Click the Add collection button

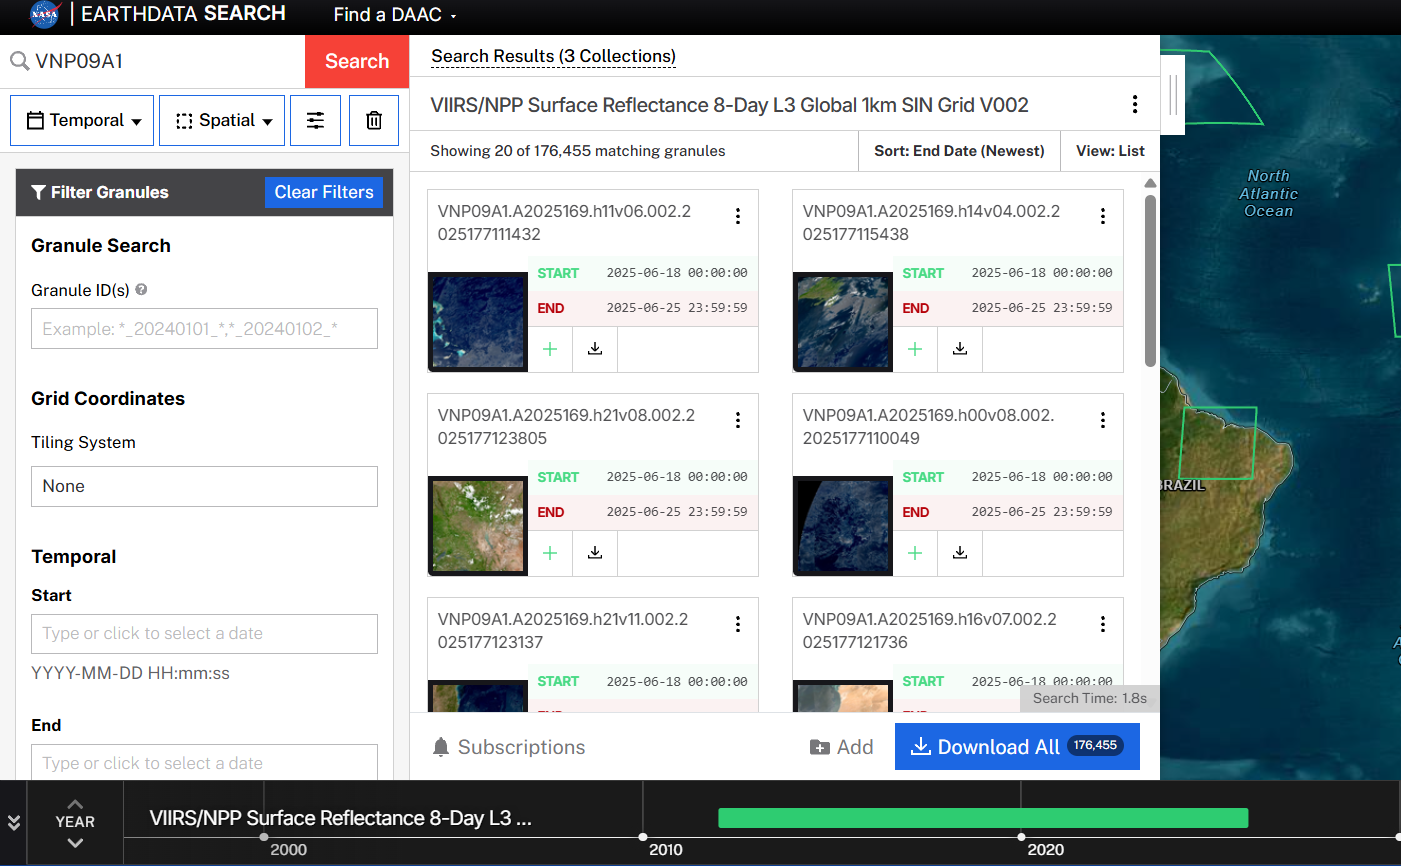coord(841,747)
